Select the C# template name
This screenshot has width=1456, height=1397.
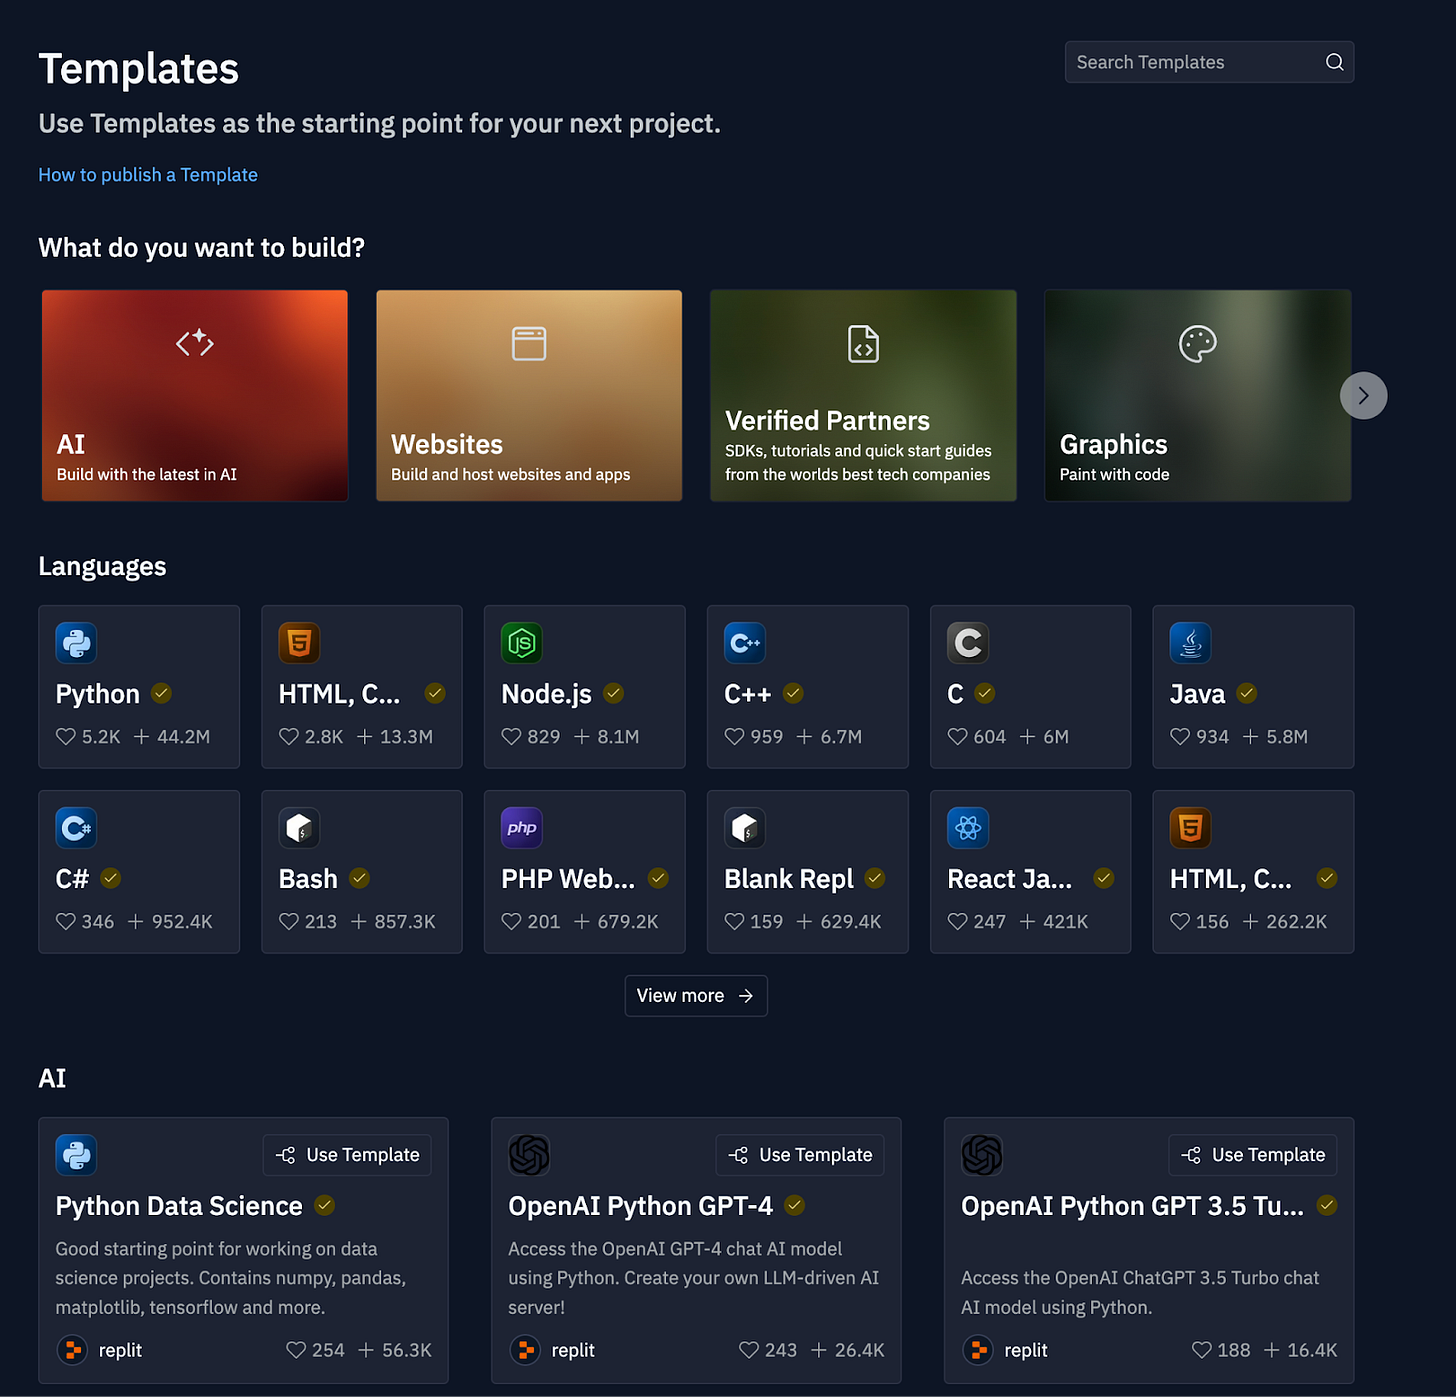(x=72, y=879)
